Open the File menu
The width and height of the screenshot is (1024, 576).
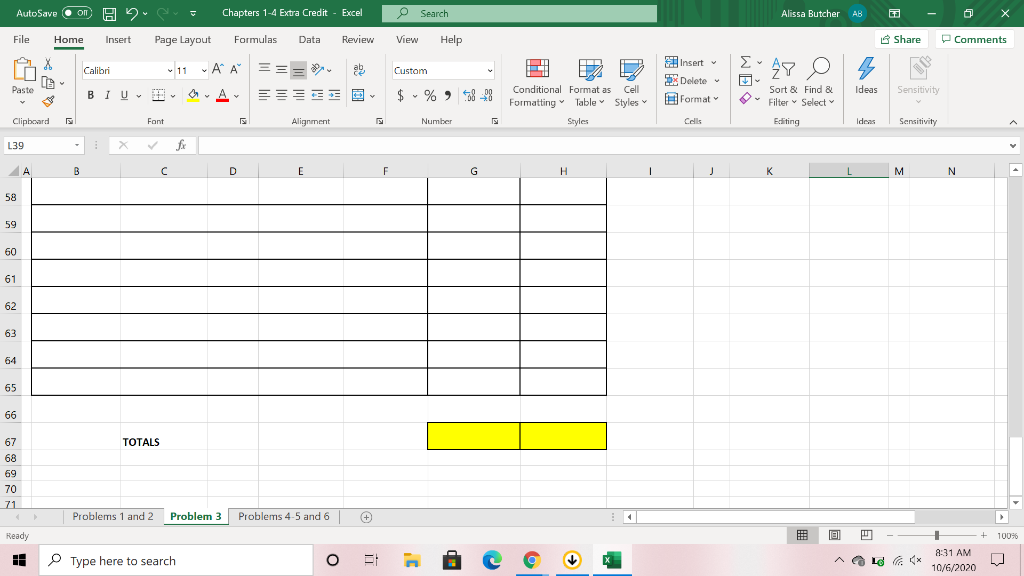coord(22,39)
